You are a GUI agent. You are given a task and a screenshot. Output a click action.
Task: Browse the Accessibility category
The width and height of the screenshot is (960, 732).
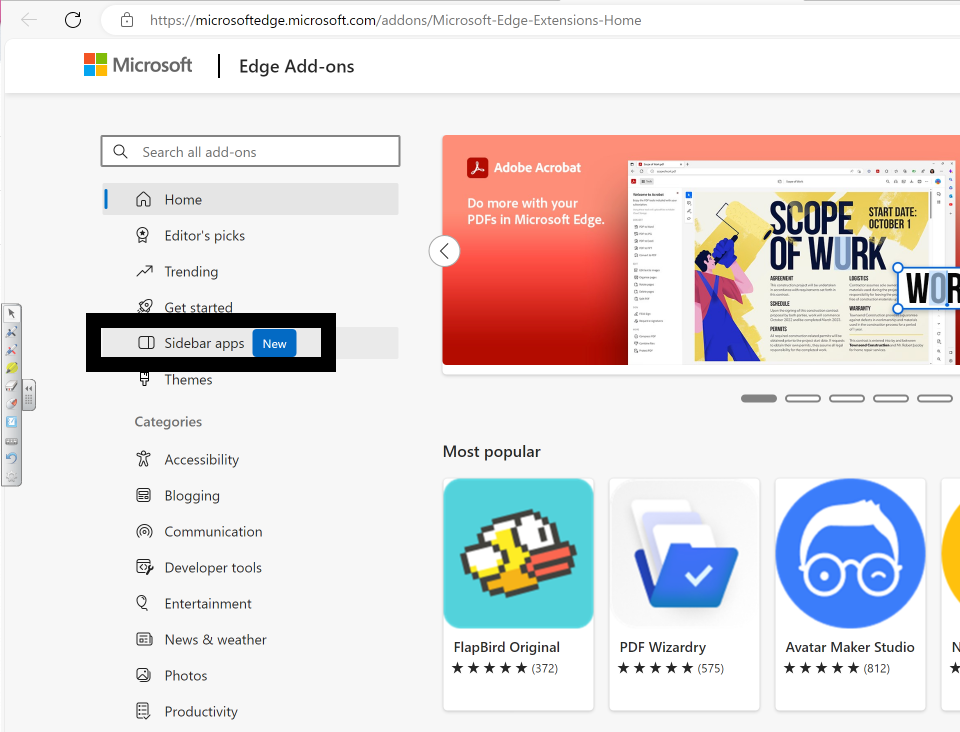pyautogui.click(x=201, y=460)
